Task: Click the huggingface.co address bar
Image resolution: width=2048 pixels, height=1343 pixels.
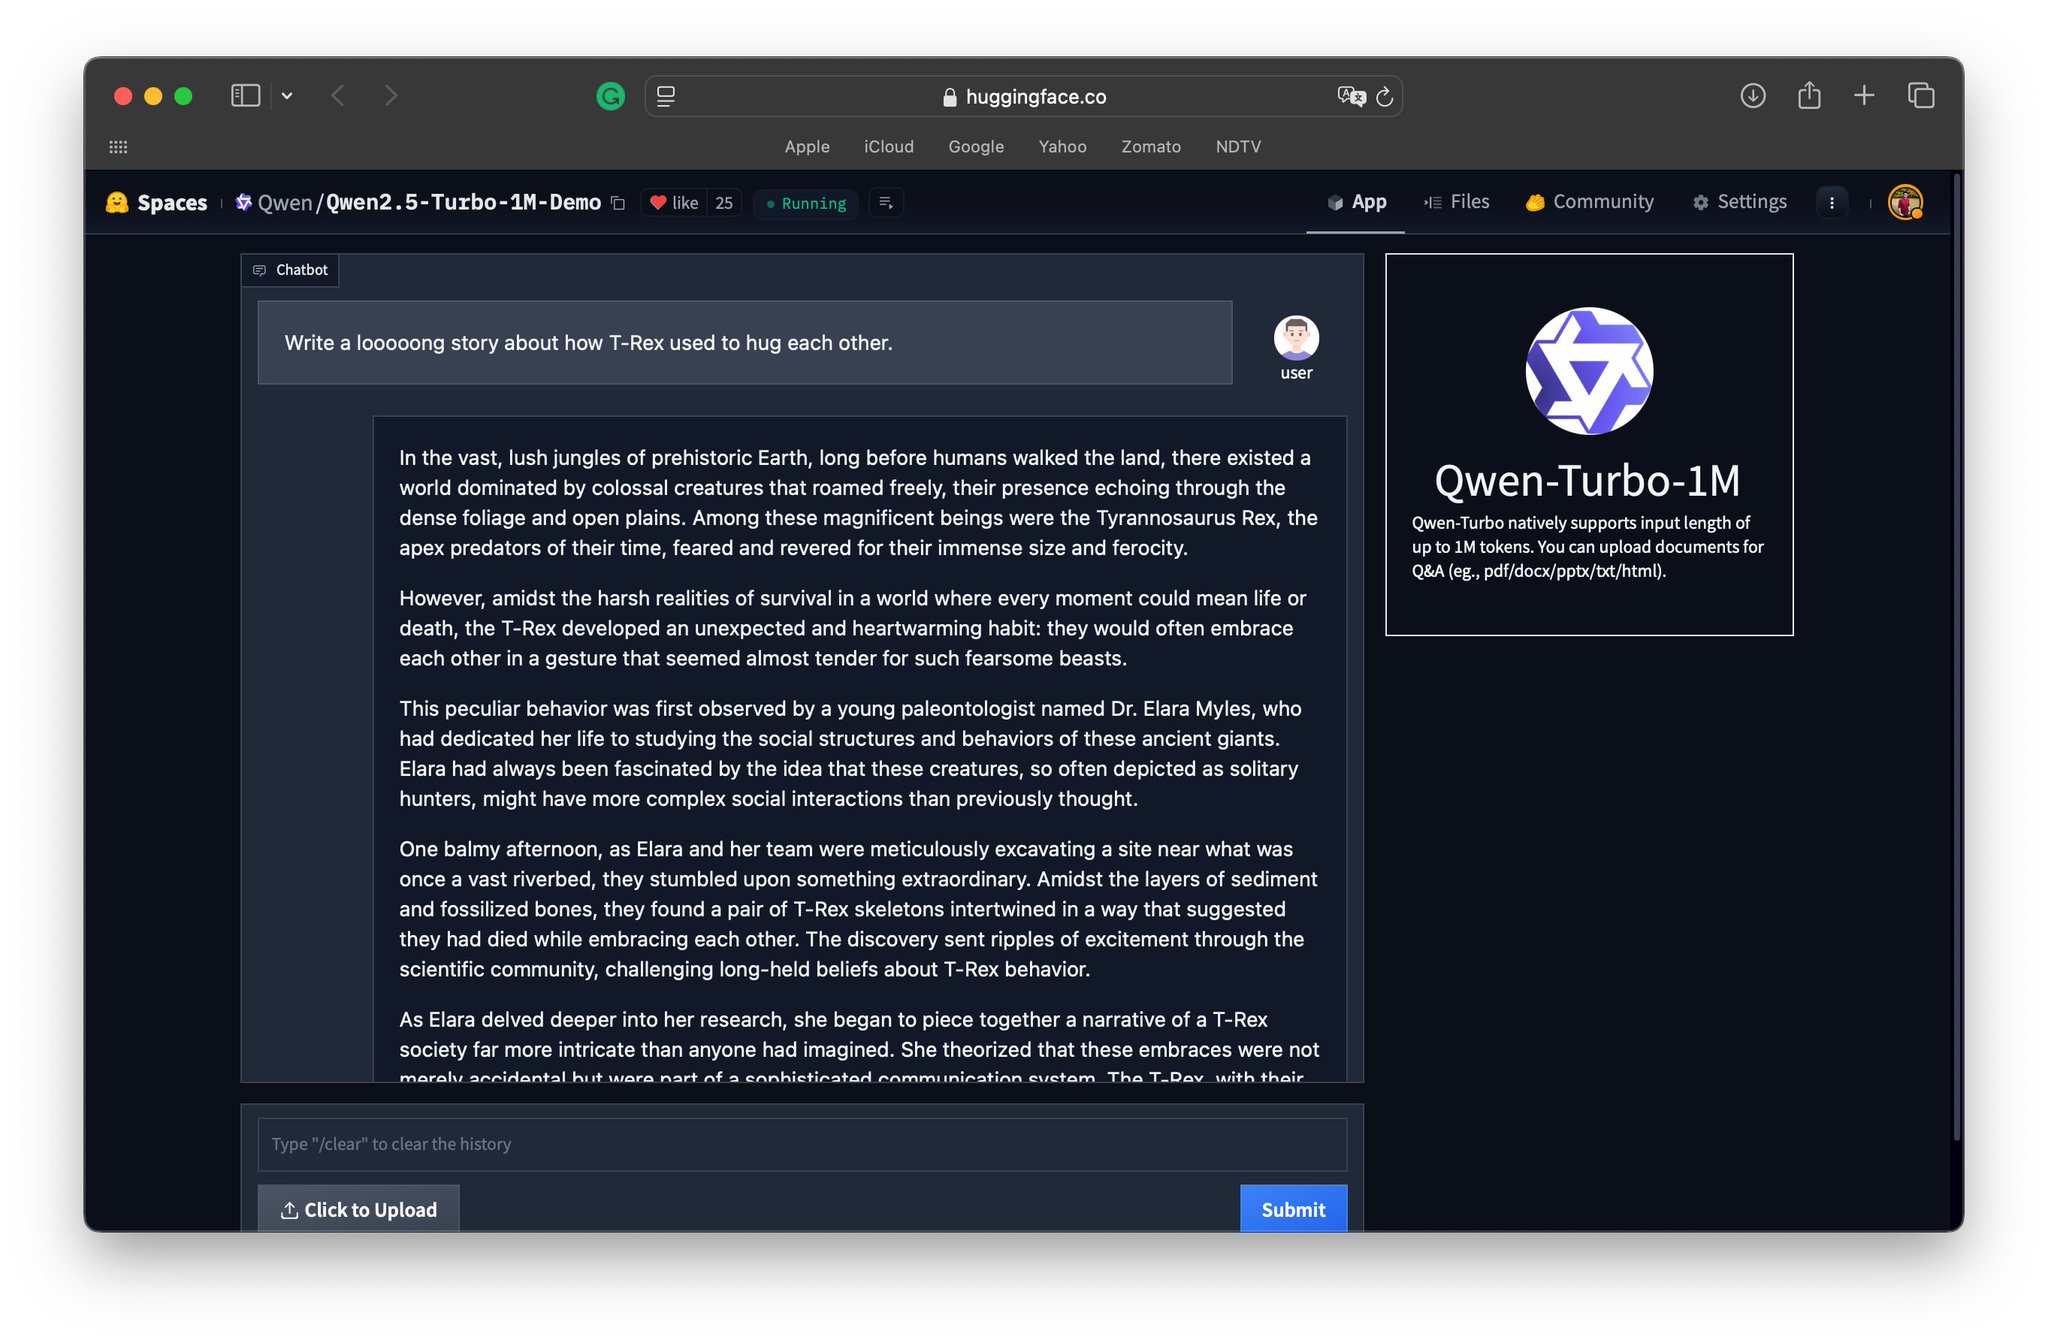Action: click(x=1023, y=96)
